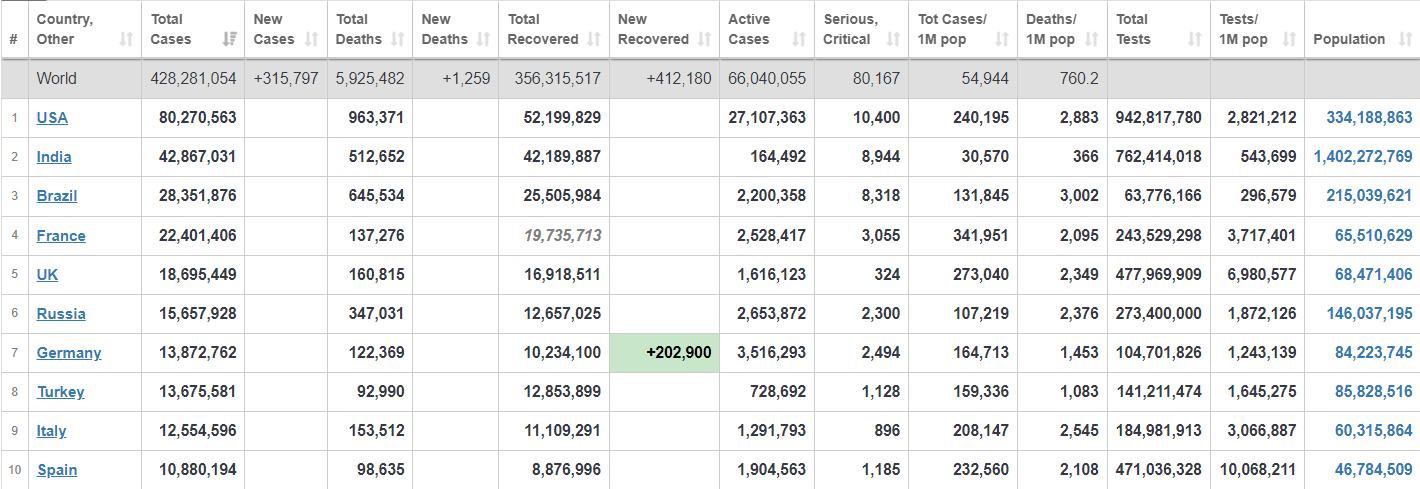Sort by Total Tests column arrow icon
This screenshot has width=1420, height=489.
click(1195, 39)
